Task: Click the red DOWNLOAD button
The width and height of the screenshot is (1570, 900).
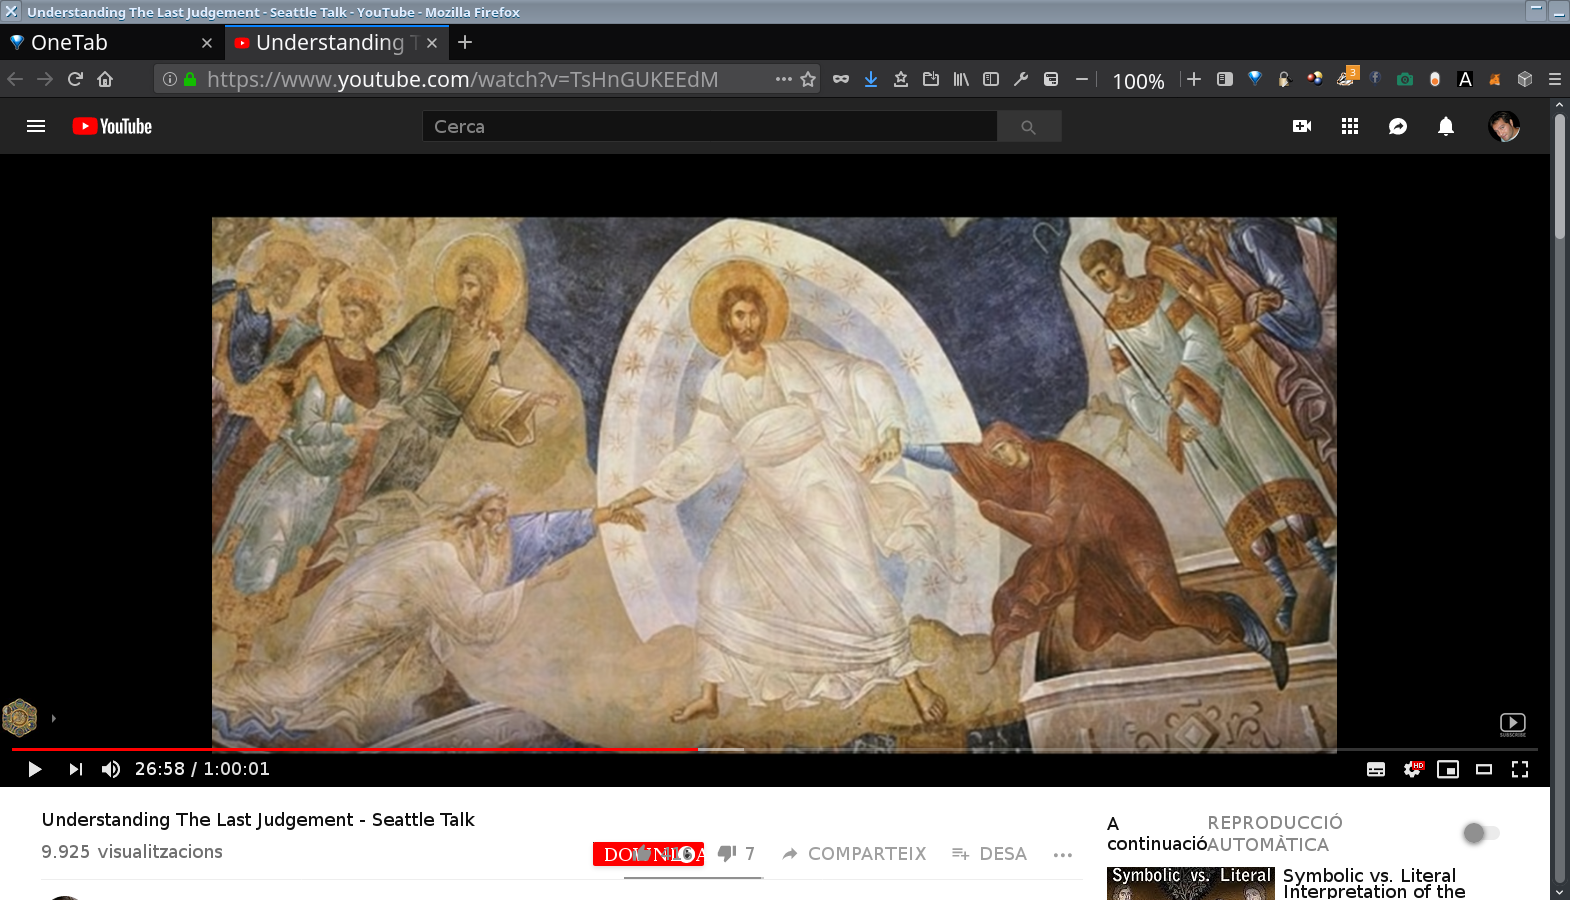Action: click(x=648, y=854)
